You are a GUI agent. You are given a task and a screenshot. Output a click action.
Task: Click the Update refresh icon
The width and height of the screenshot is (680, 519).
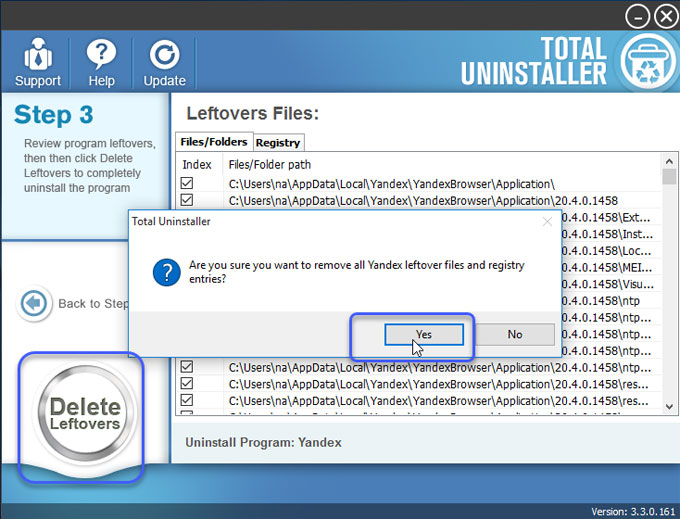click(164, 62)
